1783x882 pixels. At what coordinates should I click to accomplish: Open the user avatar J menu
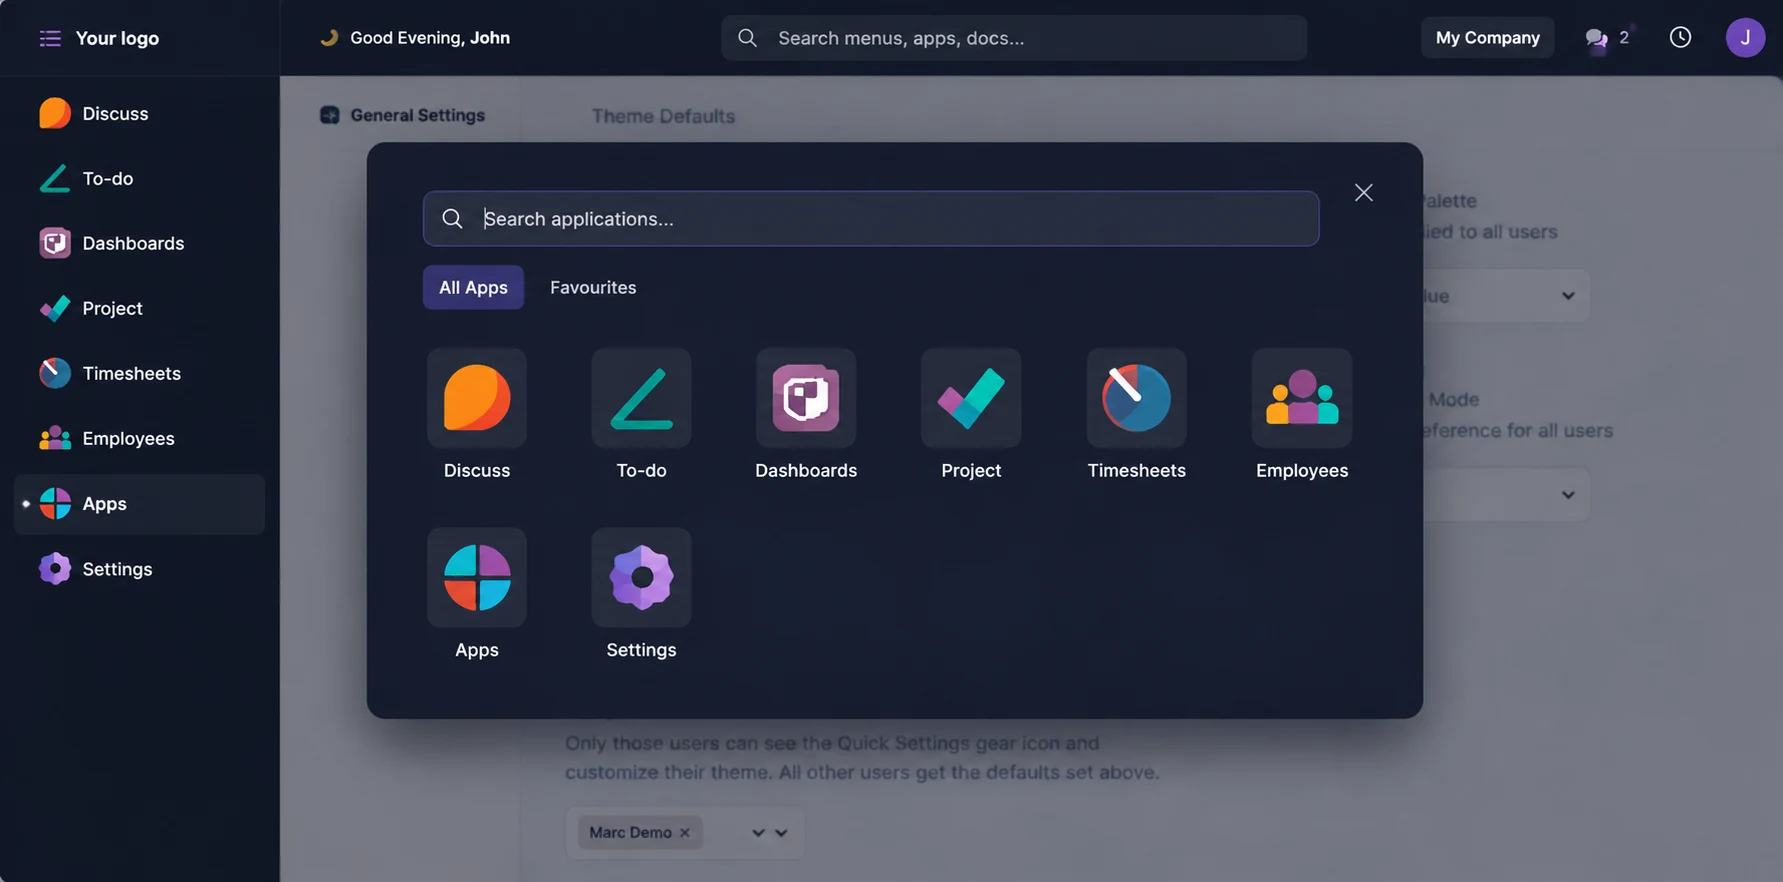1745,38
